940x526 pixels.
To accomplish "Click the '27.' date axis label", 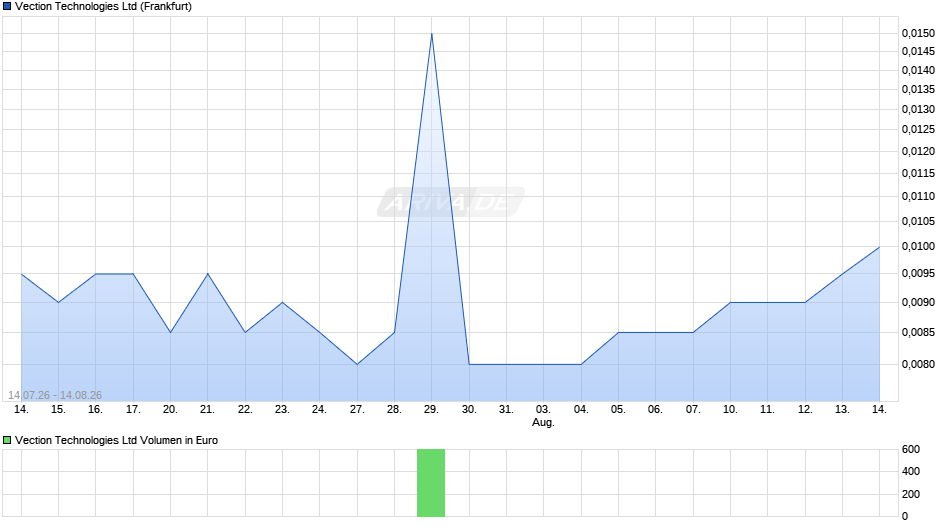I will 357,409.
